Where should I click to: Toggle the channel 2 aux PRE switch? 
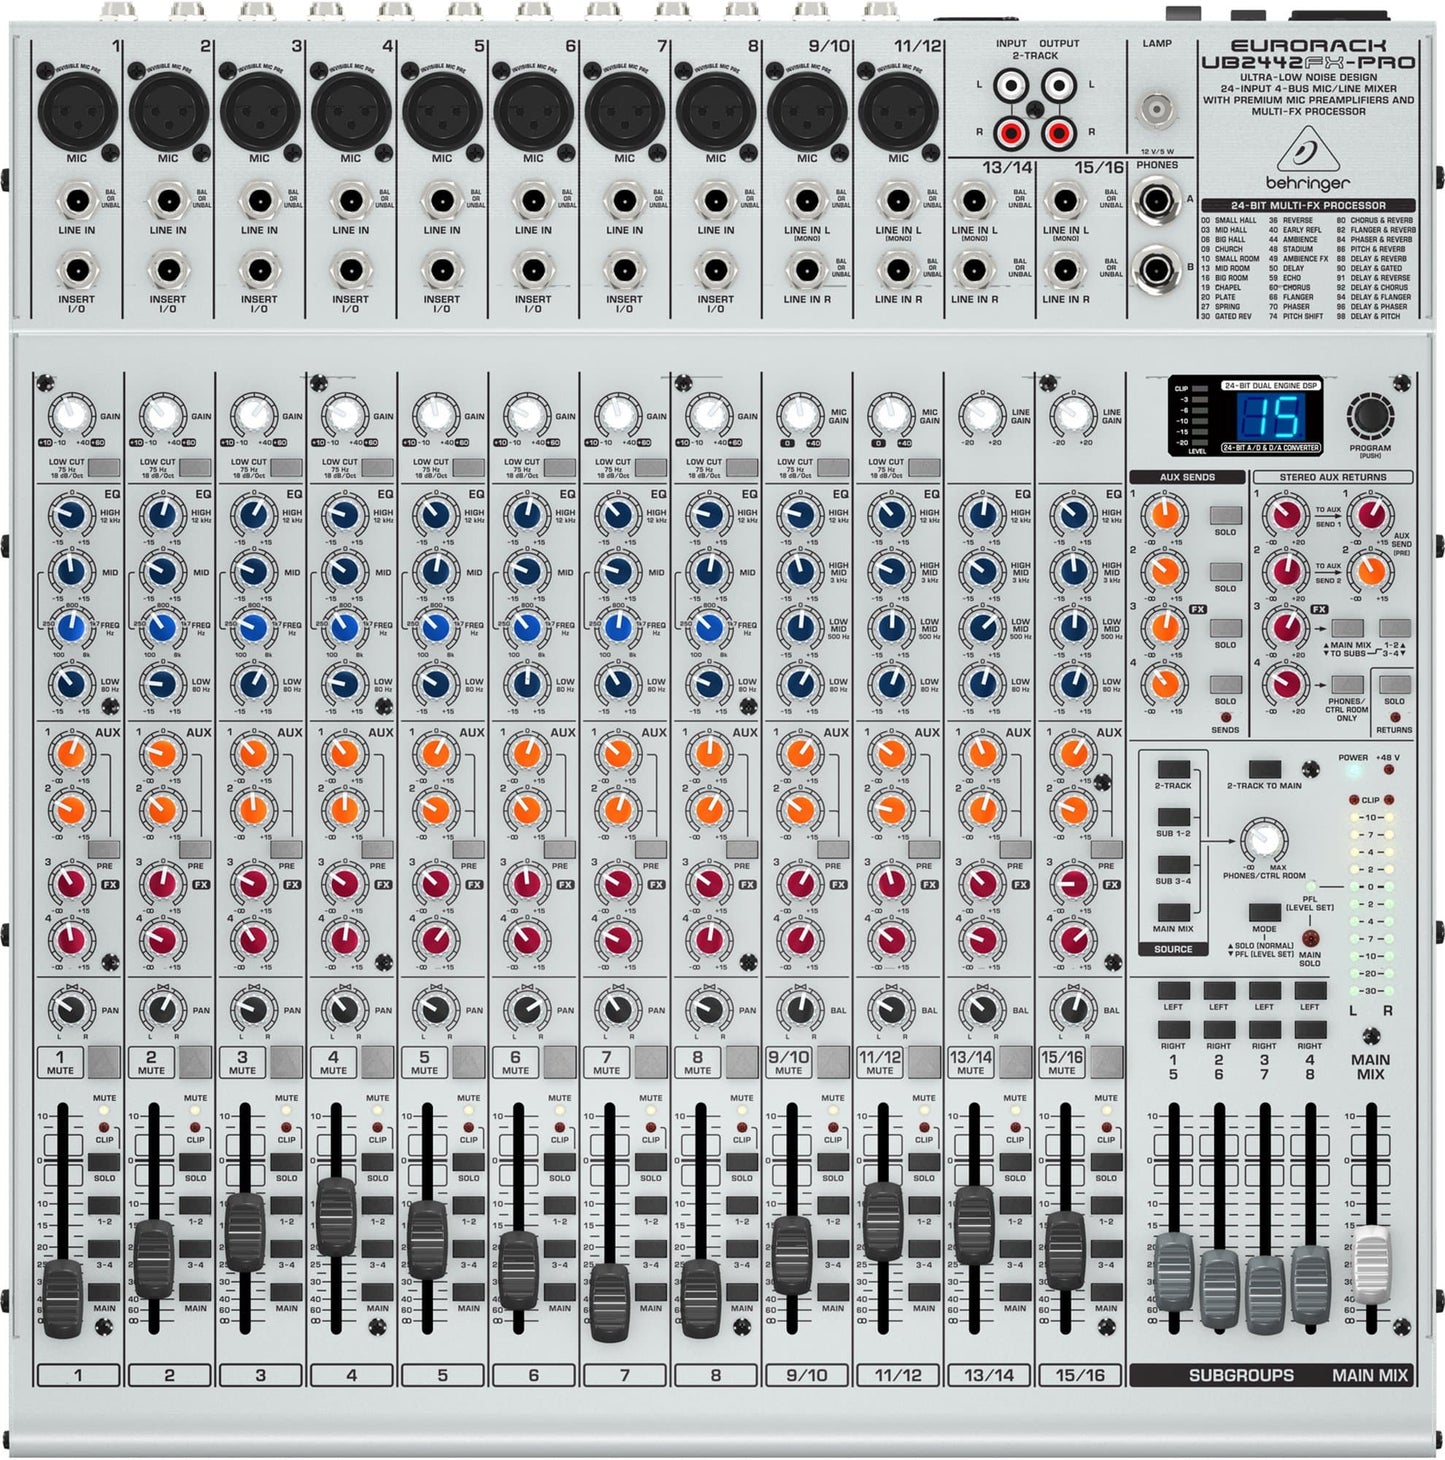tap(195, 850)
